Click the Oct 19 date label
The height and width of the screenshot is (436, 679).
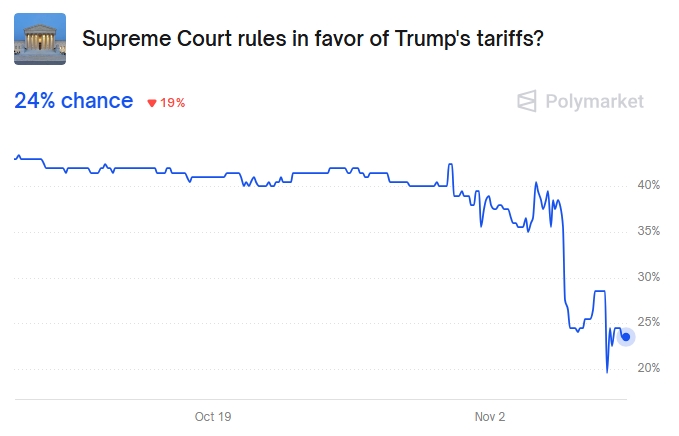(213, 416)
